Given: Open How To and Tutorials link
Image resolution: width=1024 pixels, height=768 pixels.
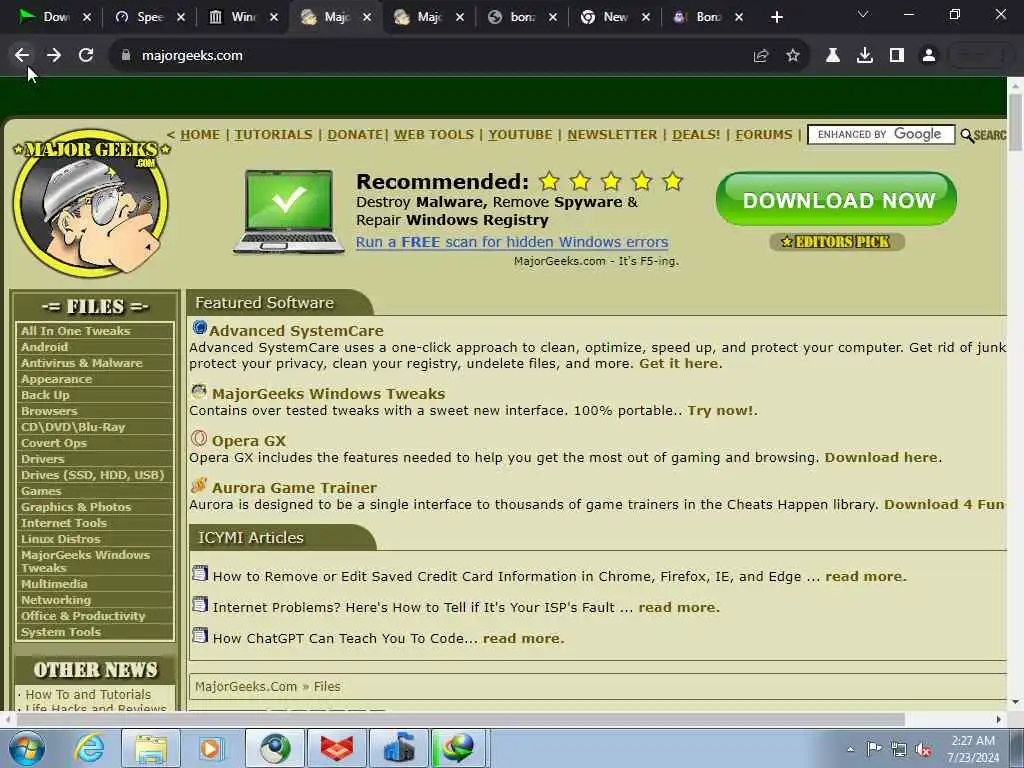Looking at the screenshot, I should point(88,695).
